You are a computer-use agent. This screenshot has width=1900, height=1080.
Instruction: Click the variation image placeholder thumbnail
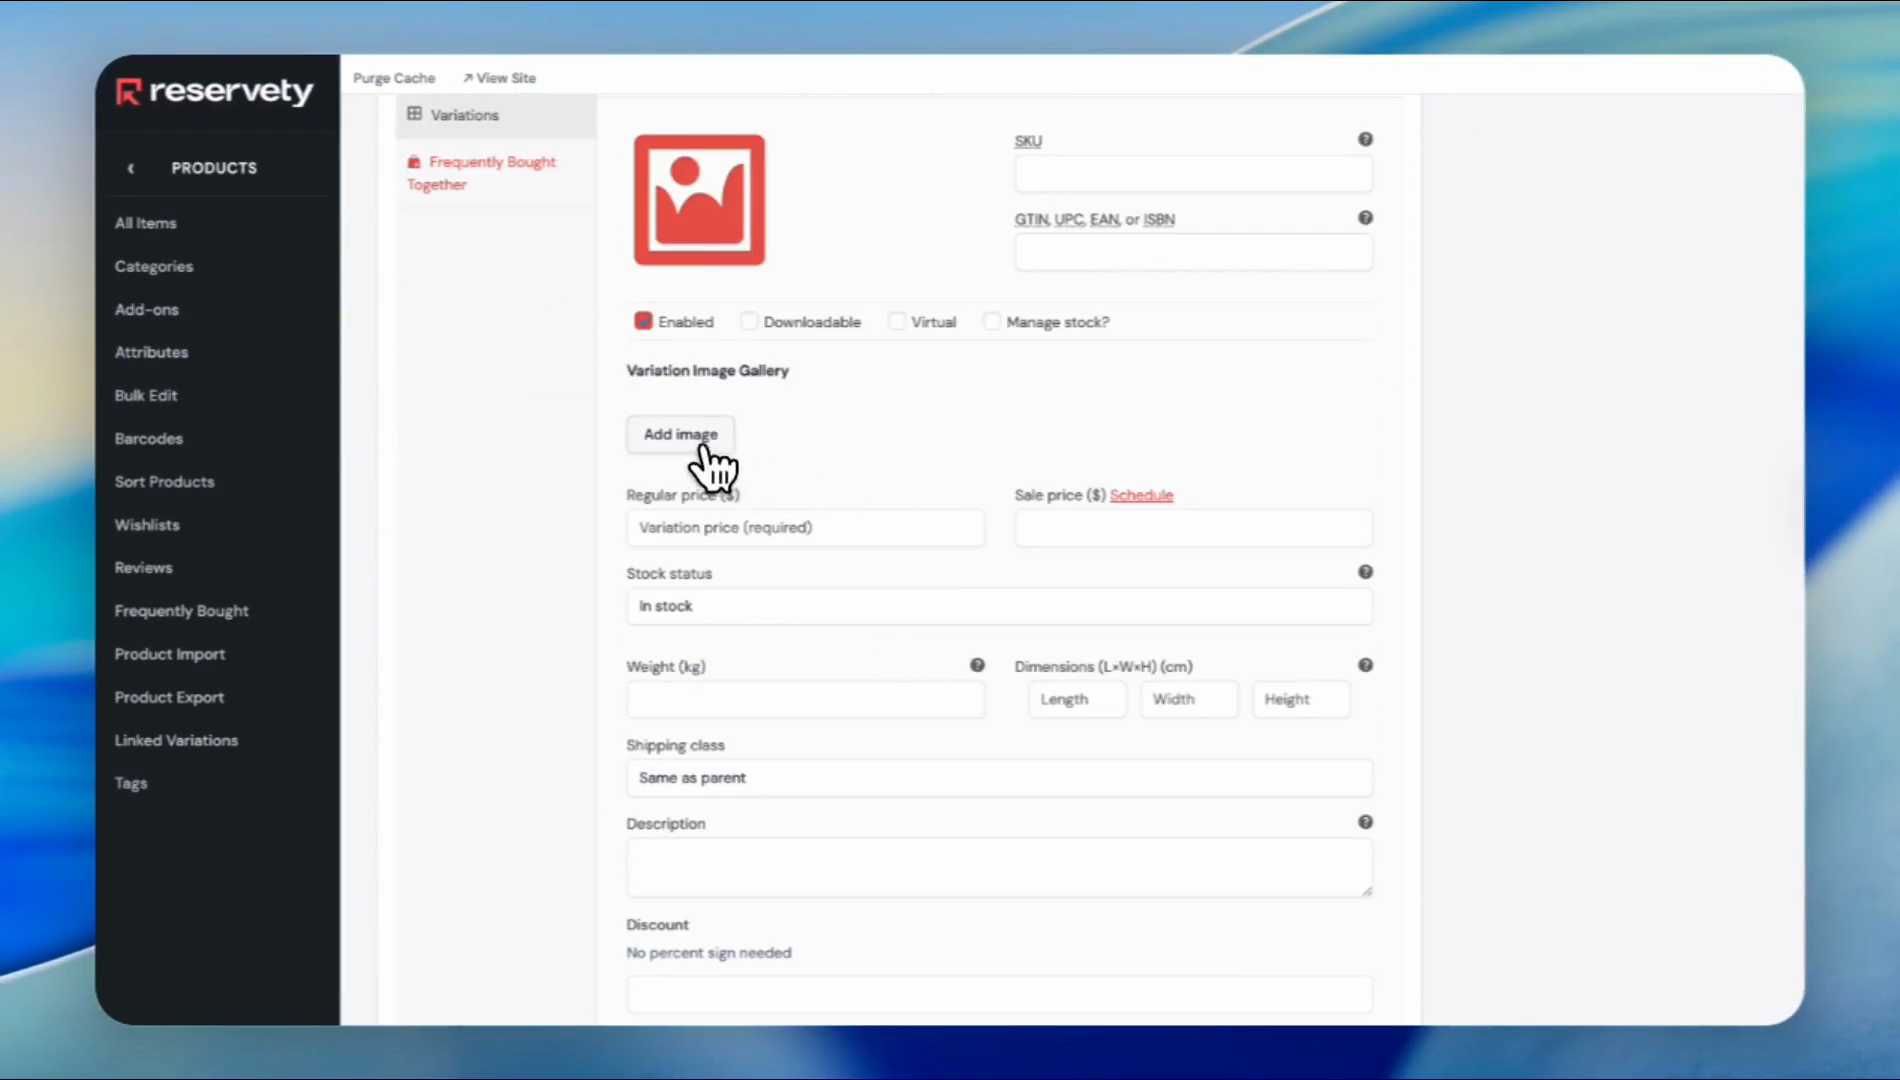click(x=699, y=200)
